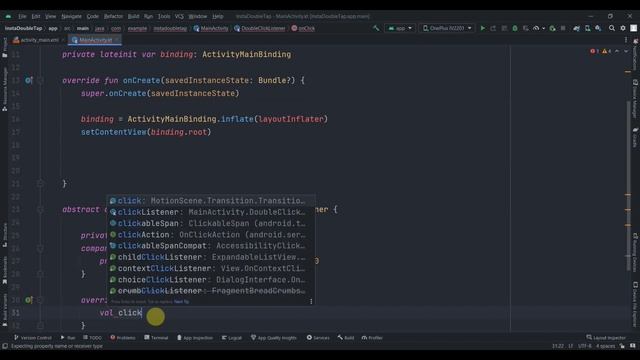This screenshot has height=360, width=640.
Task: Click the green Debug bug icon
Action: coord(515,28)
